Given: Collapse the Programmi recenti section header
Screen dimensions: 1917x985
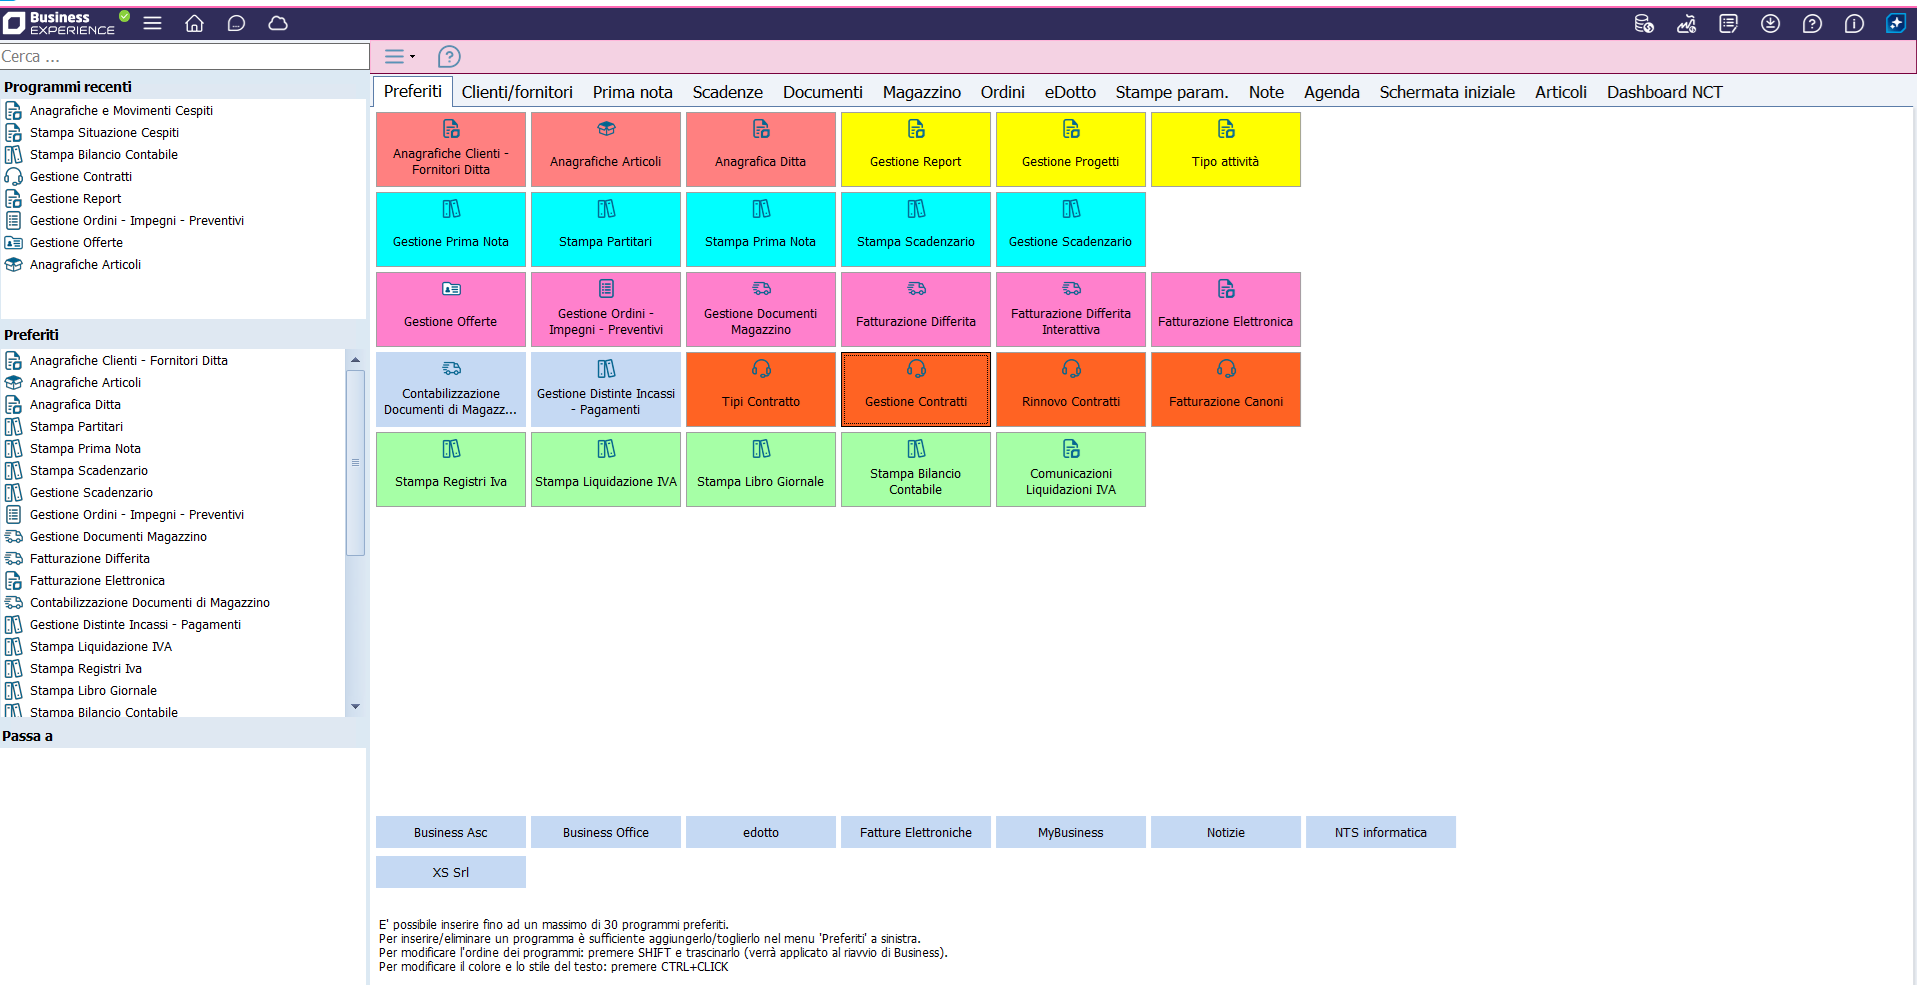Looking at the screenshot, I should click(68, 87).
